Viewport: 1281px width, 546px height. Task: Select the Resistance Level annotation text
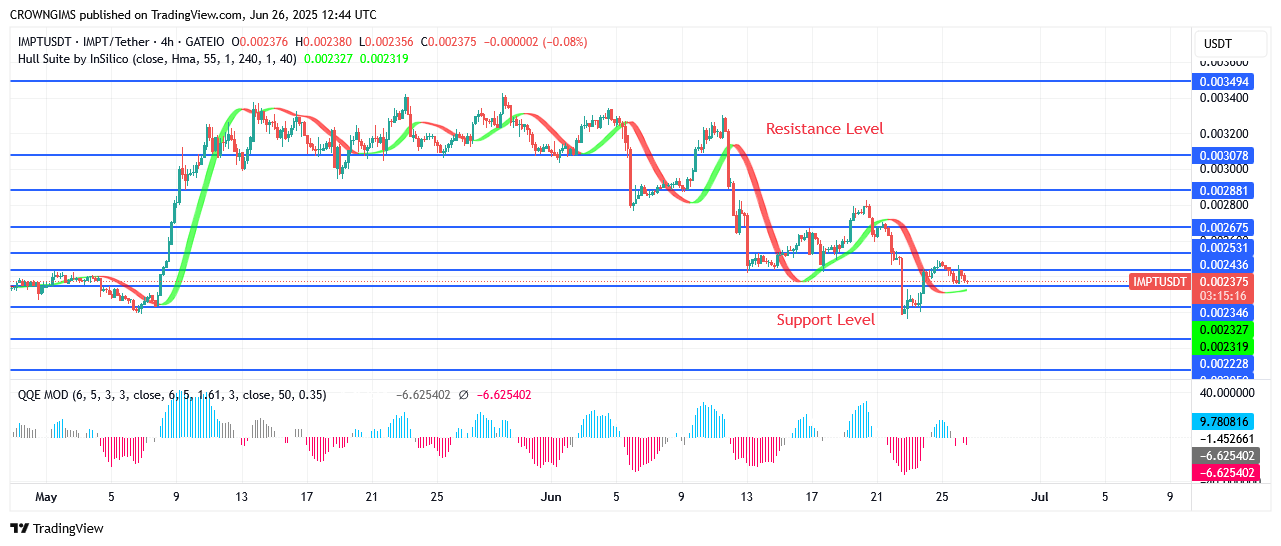point(825,129)
